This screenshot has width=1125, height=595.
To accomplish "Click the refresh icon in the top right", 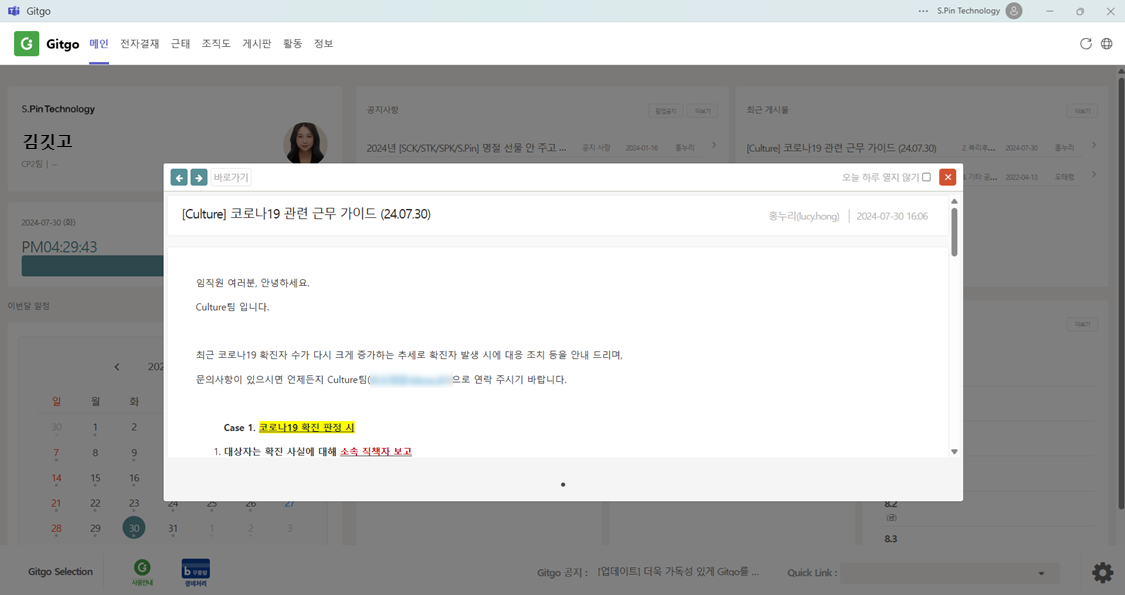I will pyautogui.click(x=1084, y=44).
